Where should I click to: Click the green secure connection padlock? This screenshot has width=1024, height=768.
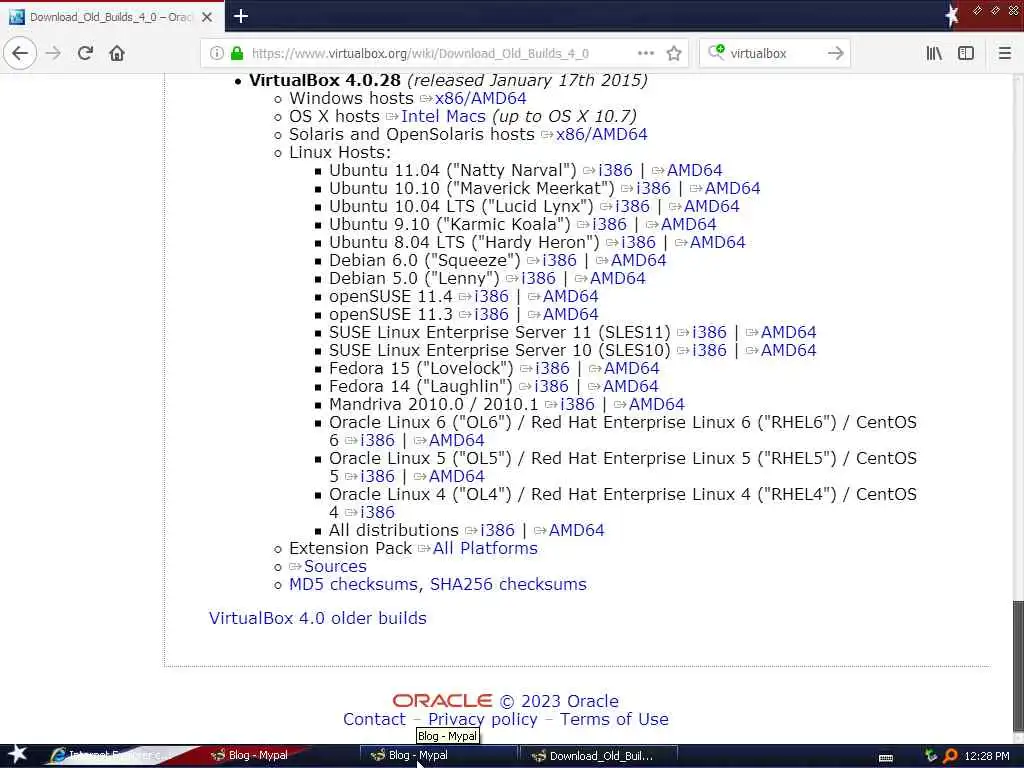point(237,53)
